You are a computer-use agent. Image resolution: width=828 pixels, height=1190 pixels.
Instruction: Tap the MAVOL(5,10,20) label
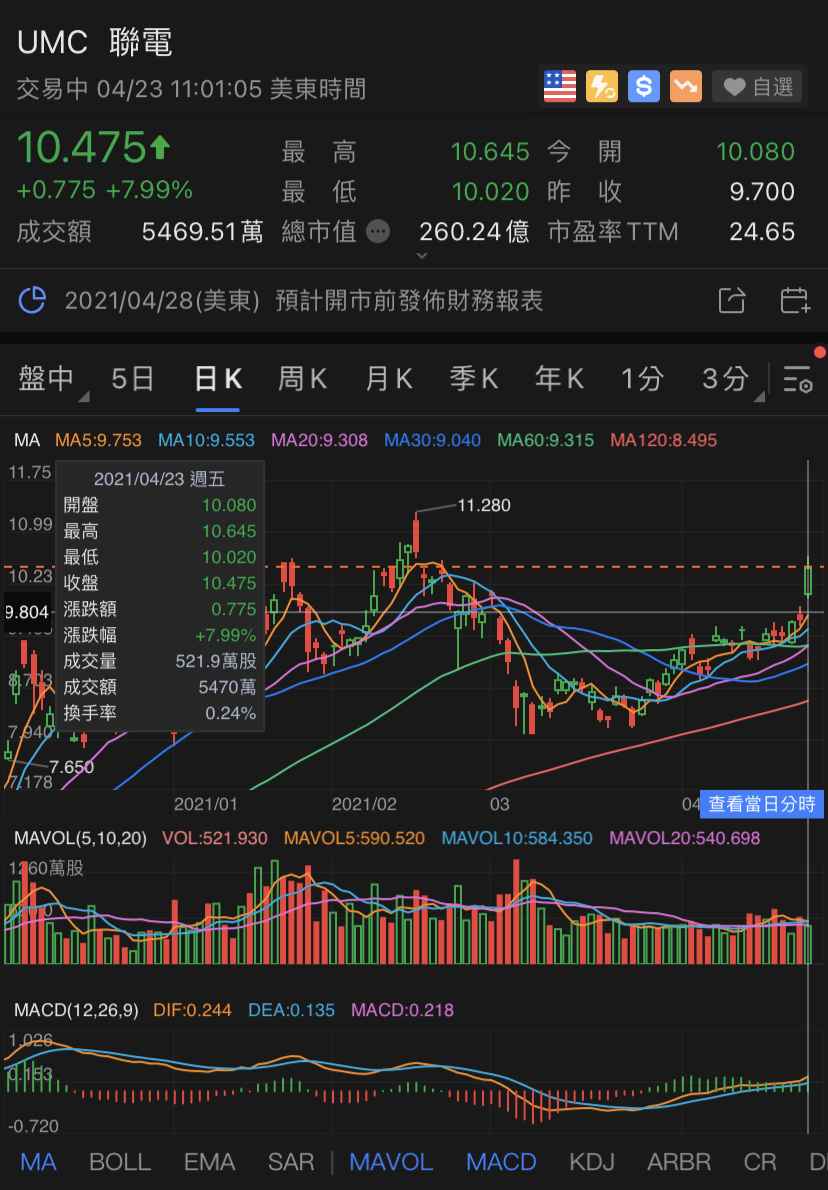[80, 839]
